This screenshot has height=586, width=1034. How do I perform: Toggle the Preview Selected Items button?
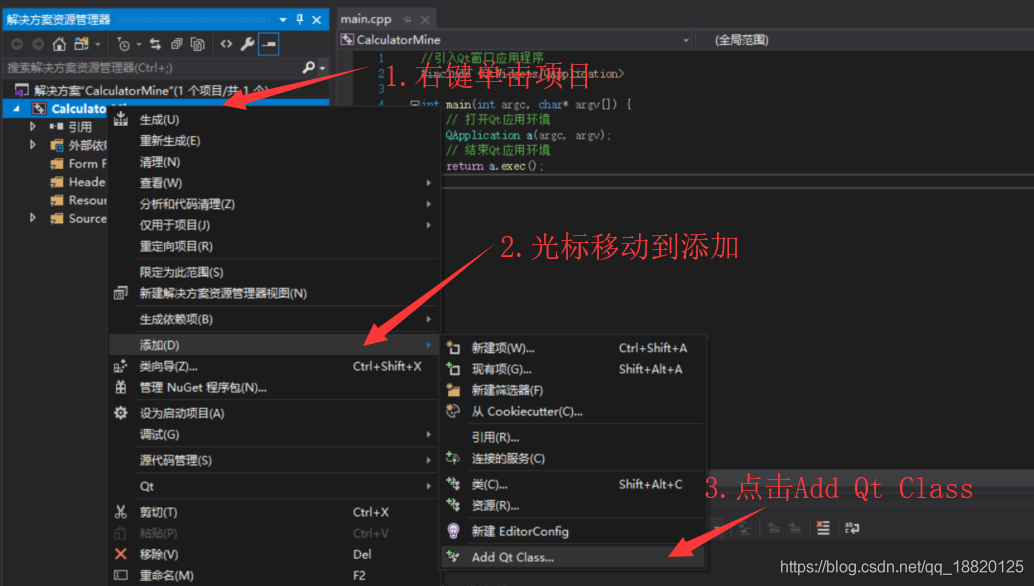pos(268,44)
